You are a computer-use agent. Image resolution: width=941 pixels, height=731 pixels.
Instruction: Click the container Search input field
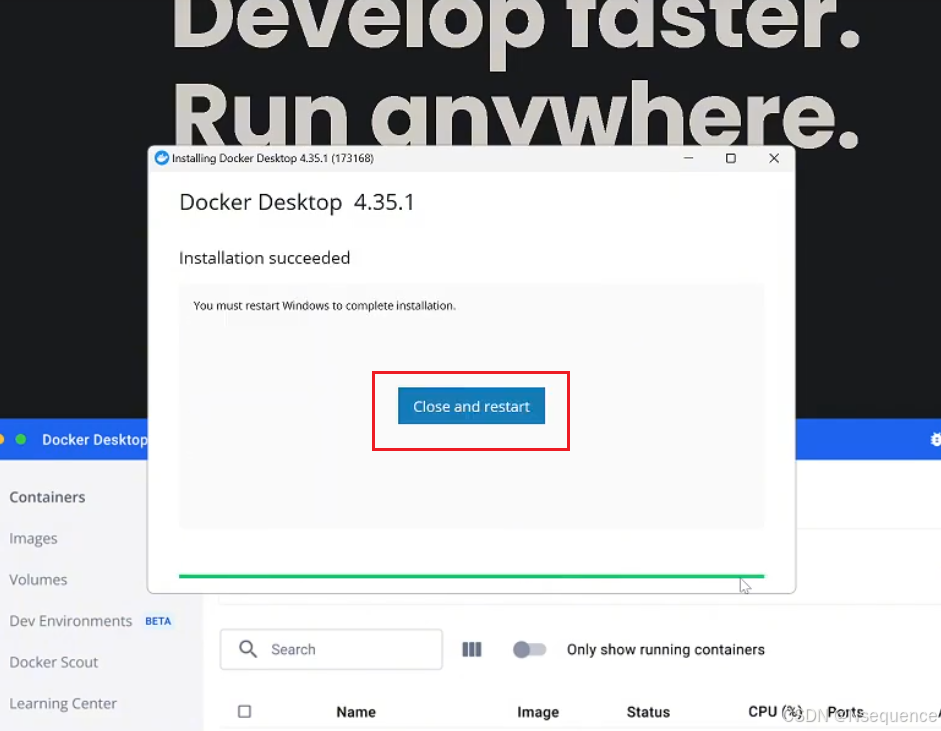[x=331, y=649]
